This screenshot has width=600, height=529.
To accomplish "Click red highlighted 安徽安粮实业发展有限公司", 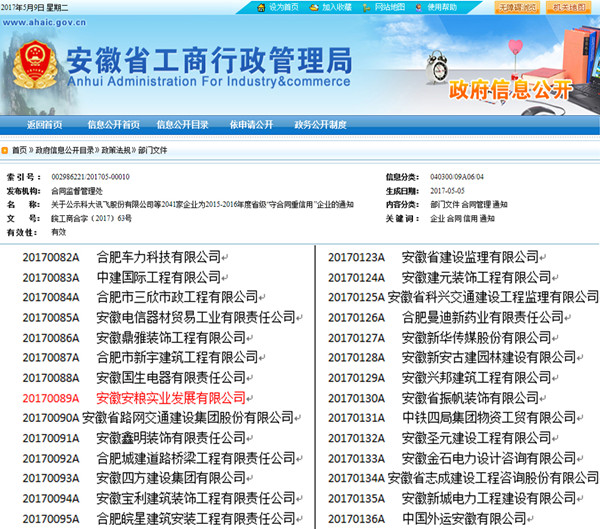I will pos(171,398).
